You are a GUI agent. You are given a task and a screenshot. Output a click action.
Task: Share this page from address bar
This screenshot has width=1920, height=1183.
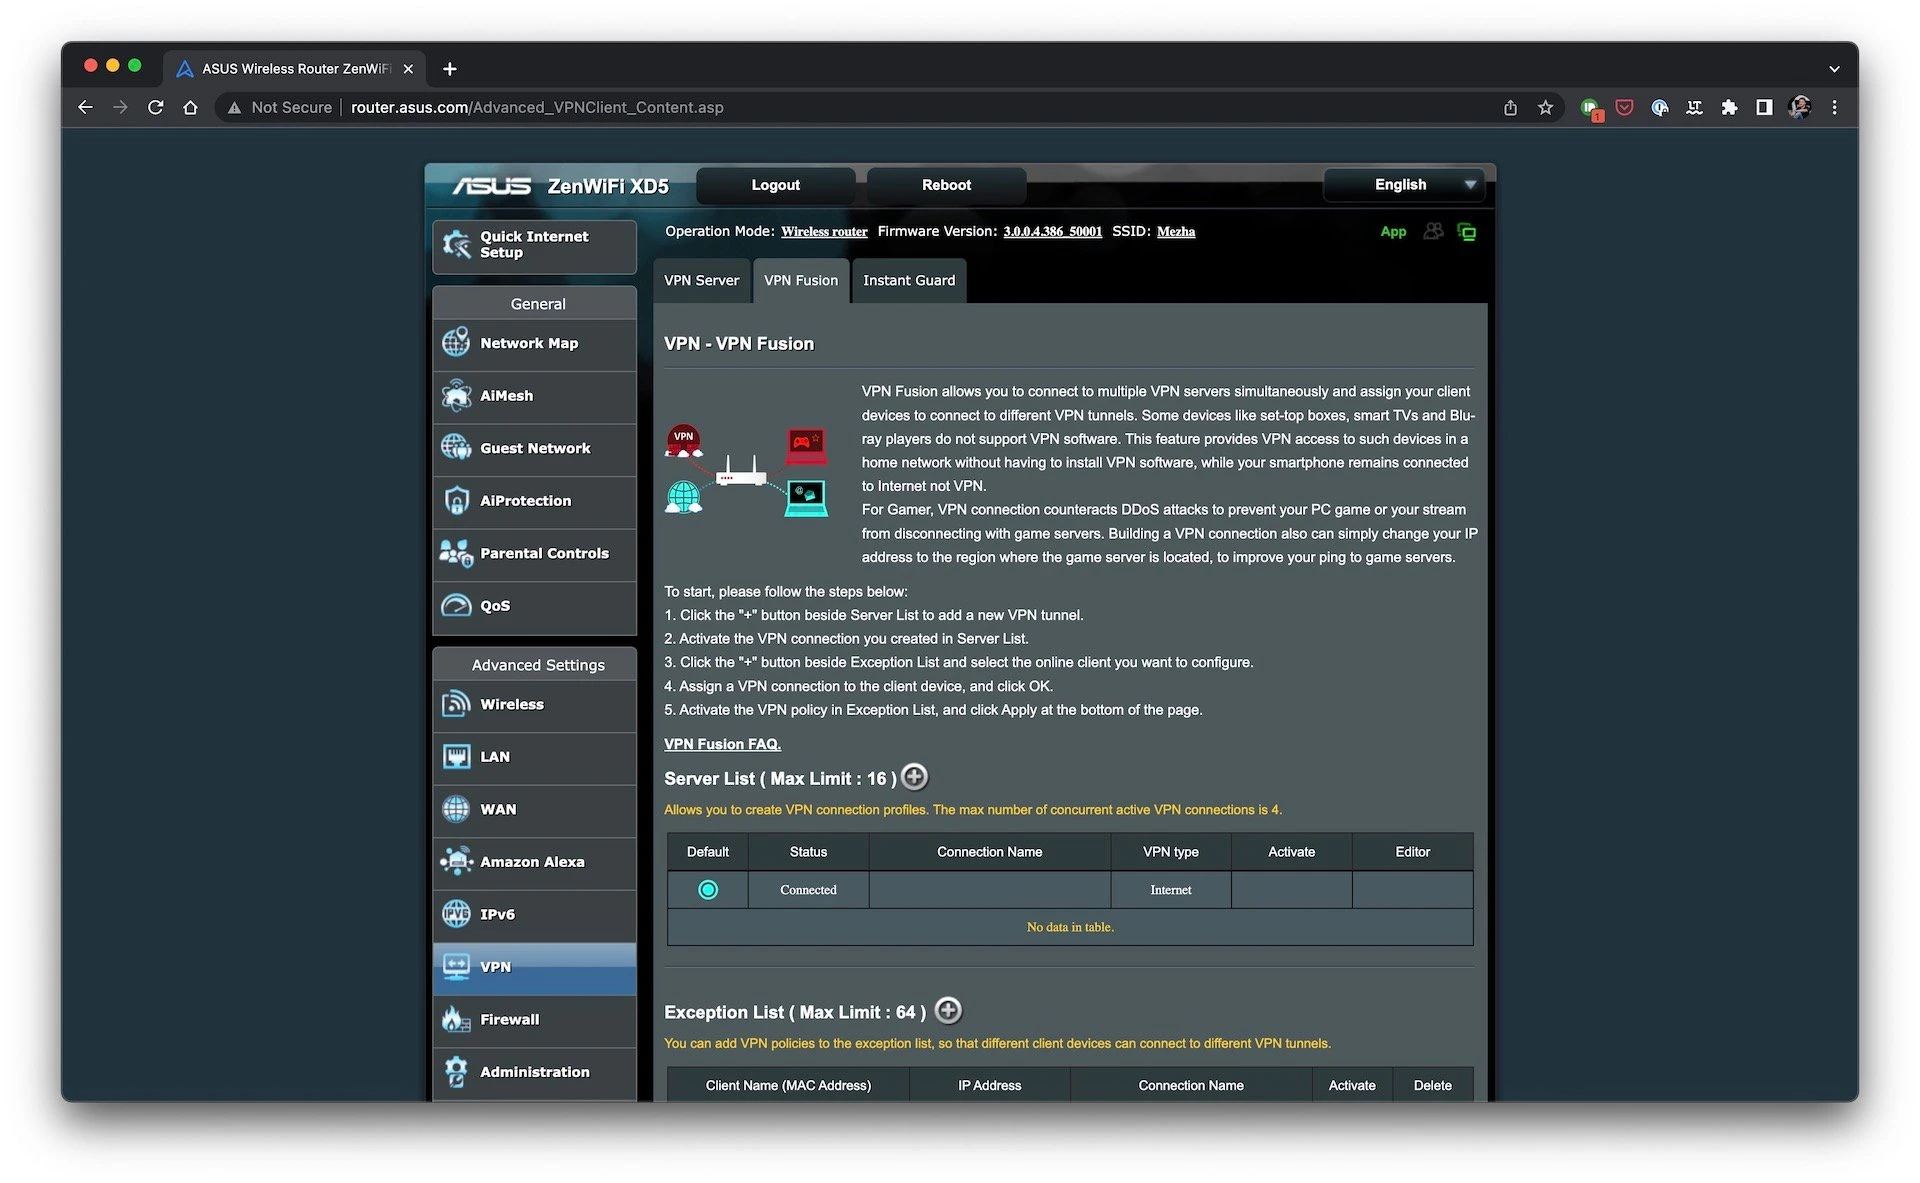tap(1510, 107)
